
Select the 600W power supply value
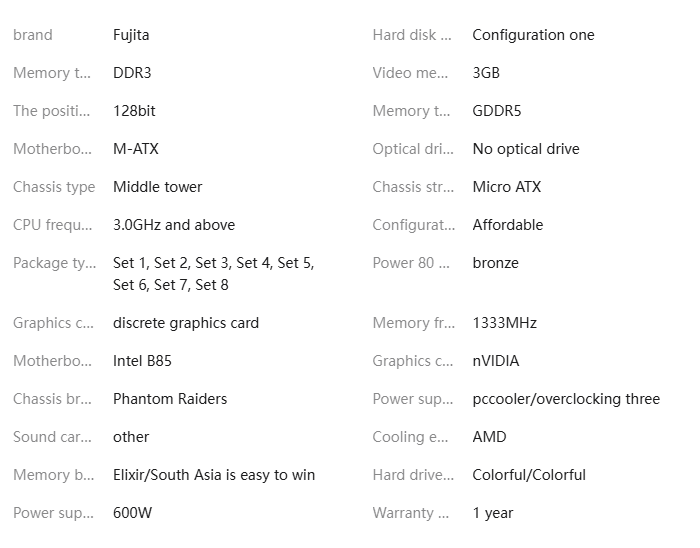(133, 513)
